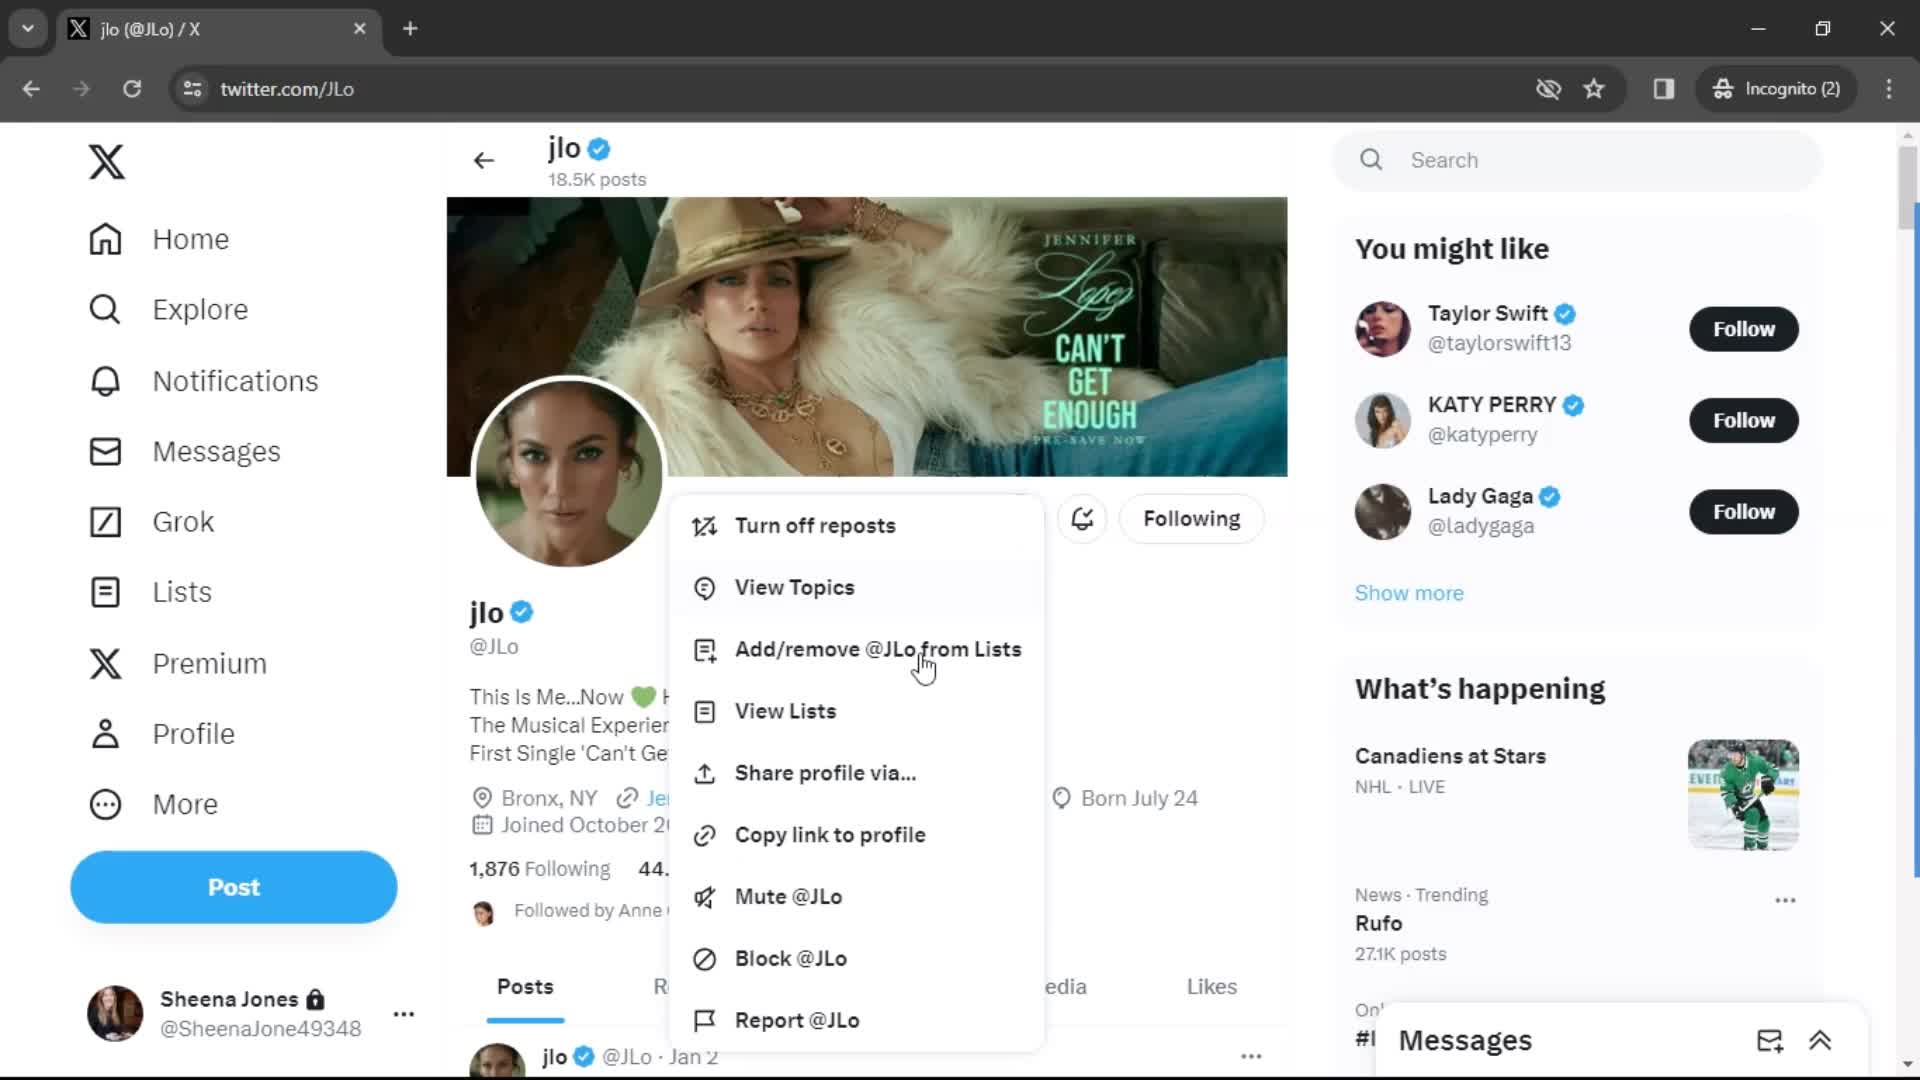Click the Post compose button
The image size is (1920, 1080).
coord(233,887)
